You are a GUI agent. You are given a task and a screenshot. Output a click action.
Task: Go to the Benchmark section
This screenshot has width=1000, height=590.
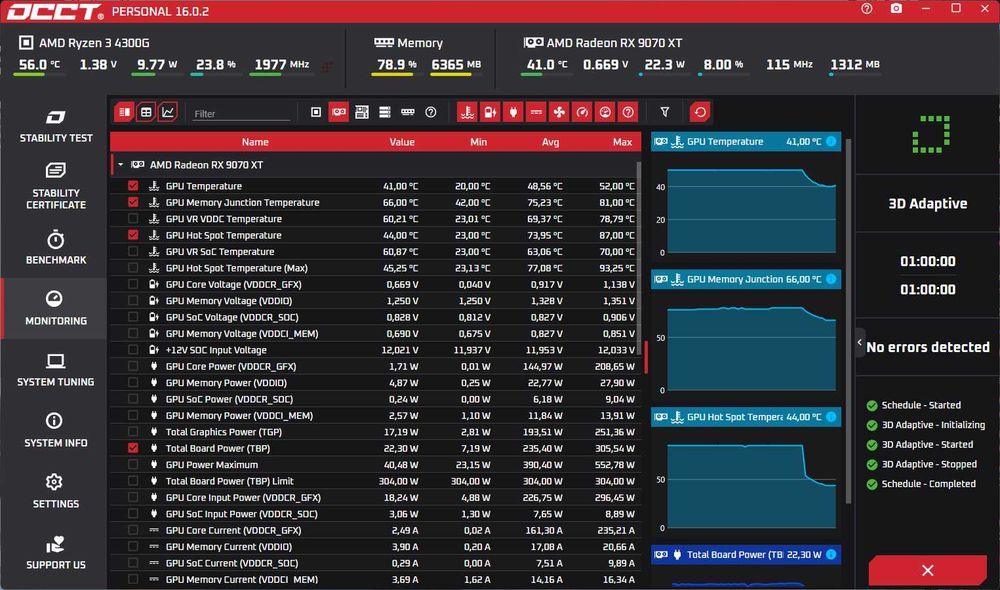click(x=55, y=247)
